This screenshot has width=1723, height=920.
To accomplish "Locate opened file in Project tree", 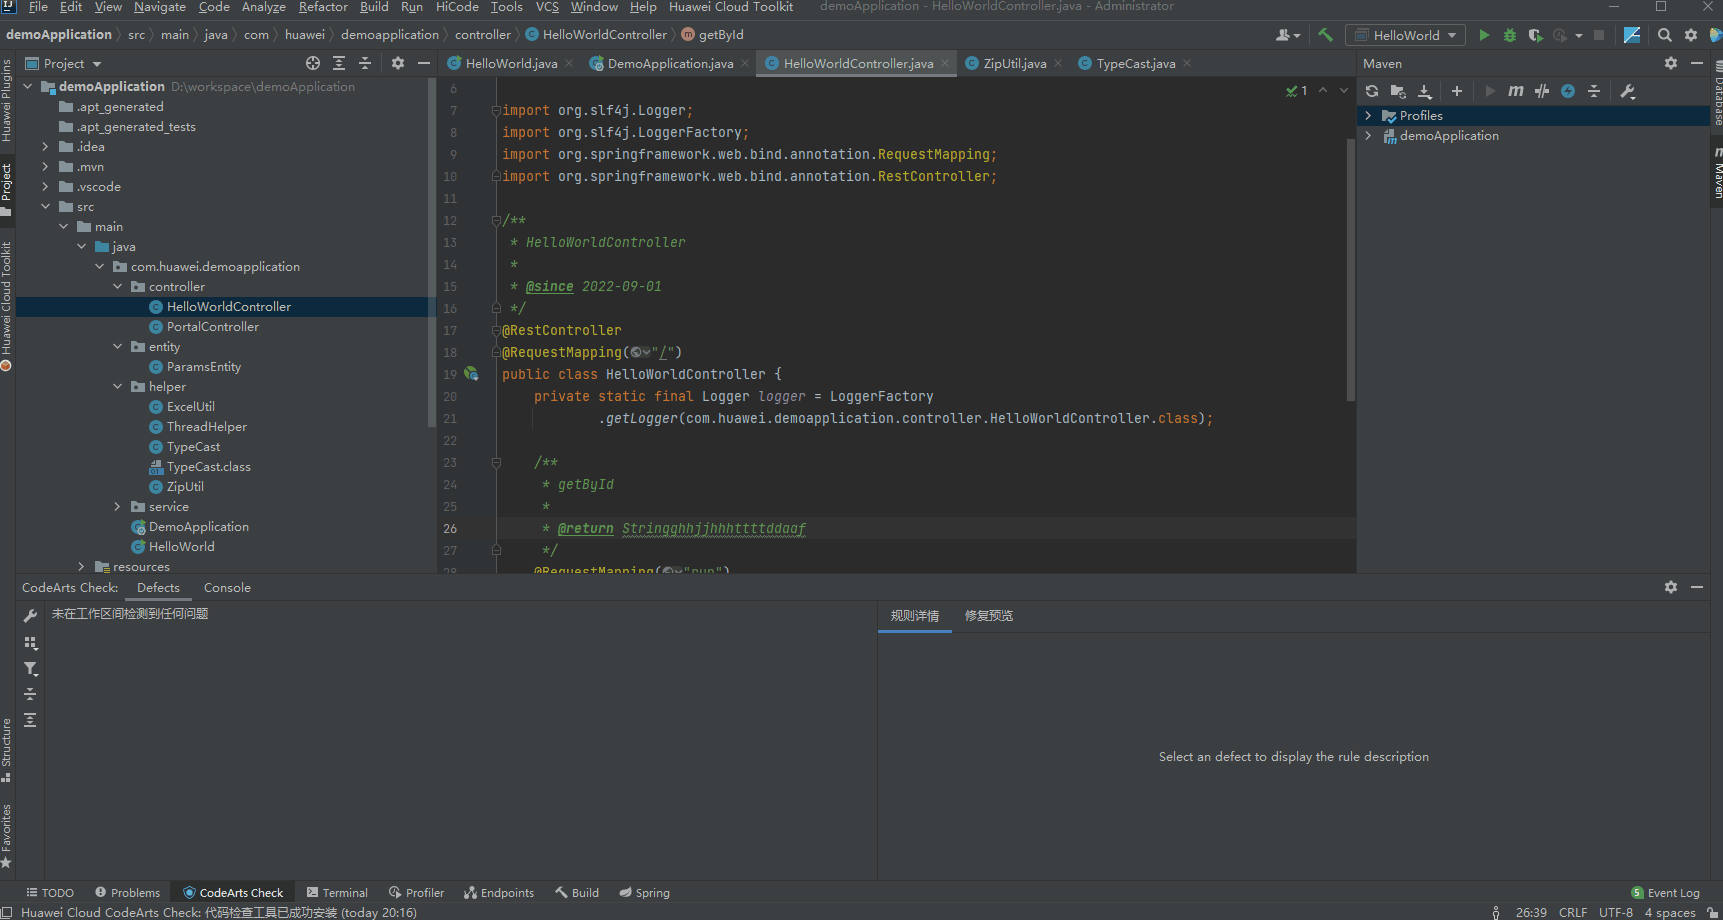I will coord(313,63).
